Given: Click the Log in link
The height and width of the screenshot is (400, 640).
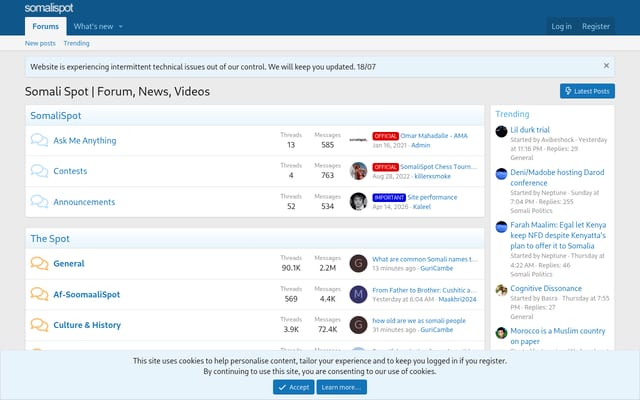Looking at the screenshot, I should (561, 26).
